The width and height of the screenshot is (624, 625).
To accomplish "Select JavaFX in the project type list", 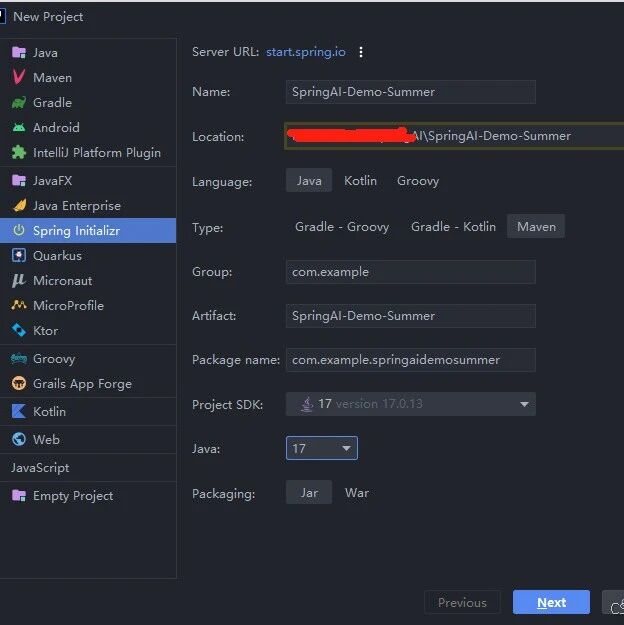I will click(x=88, y=181).
